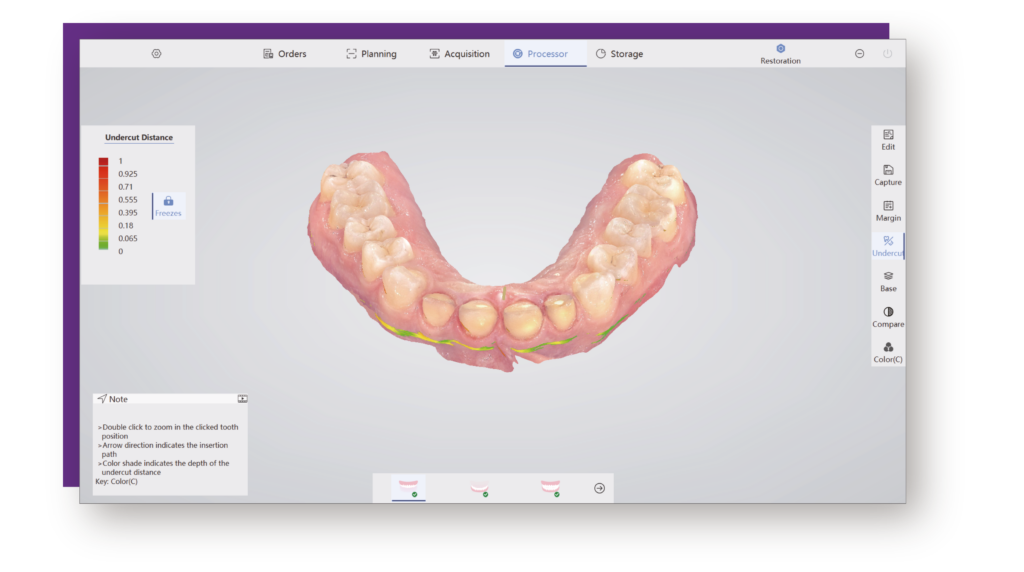
Task: Open the Storage tab
Action: (619, 54)
